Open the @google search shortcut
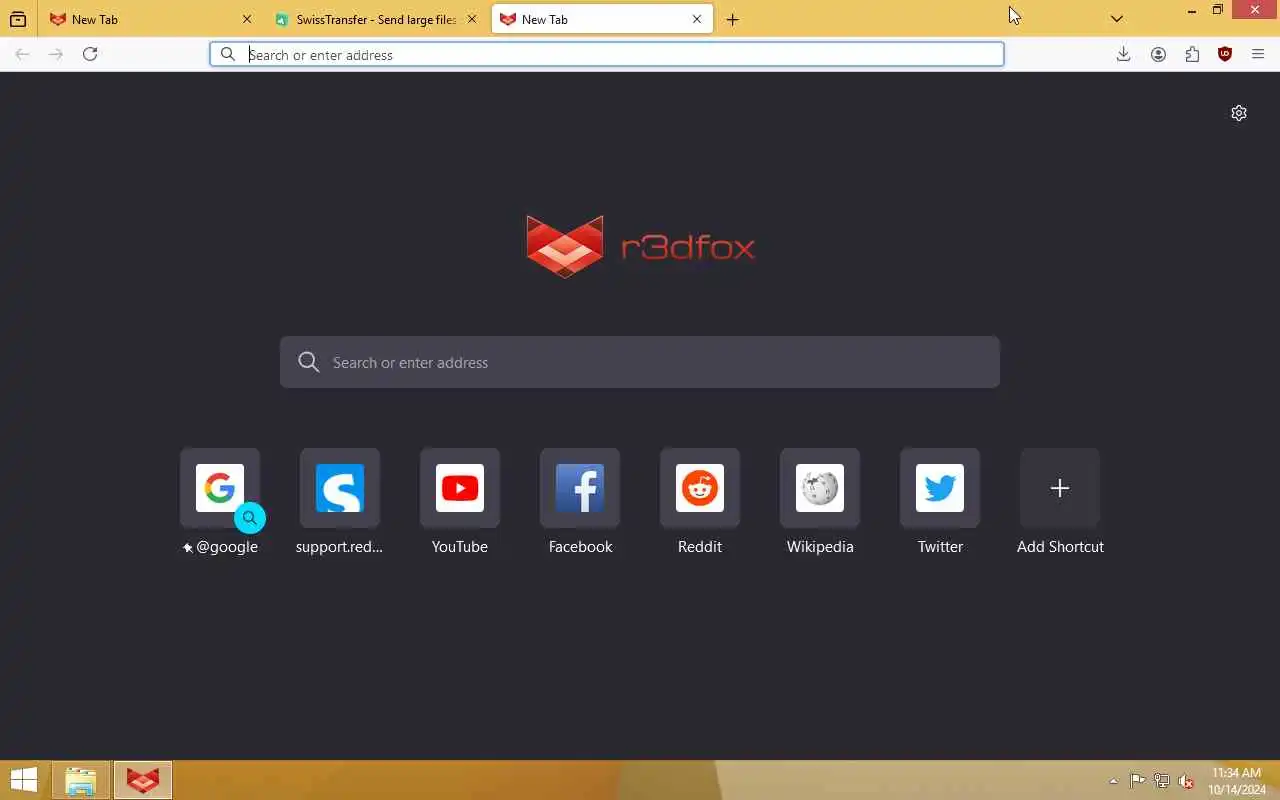This screenshot has height=800, width=1280. [x=220, y=502]
